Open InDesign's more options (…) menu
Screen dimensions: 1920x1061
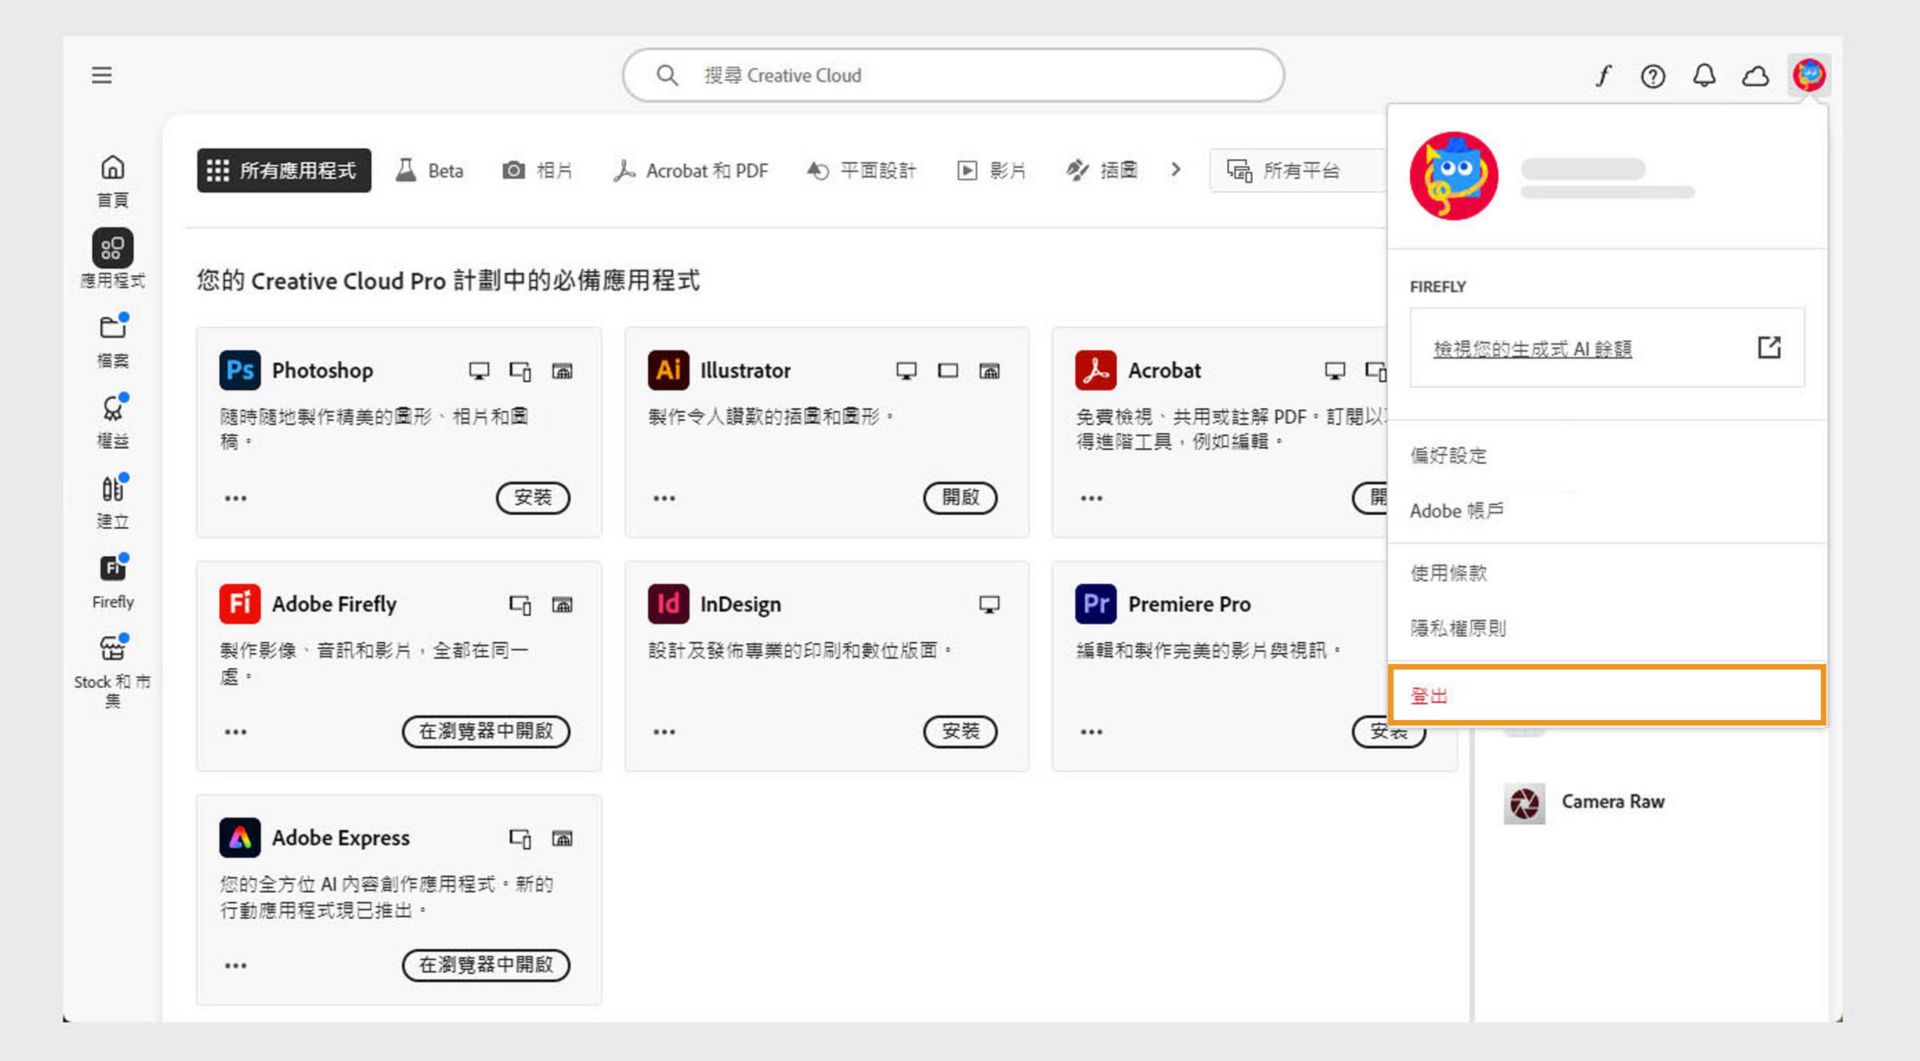[664, 732]
